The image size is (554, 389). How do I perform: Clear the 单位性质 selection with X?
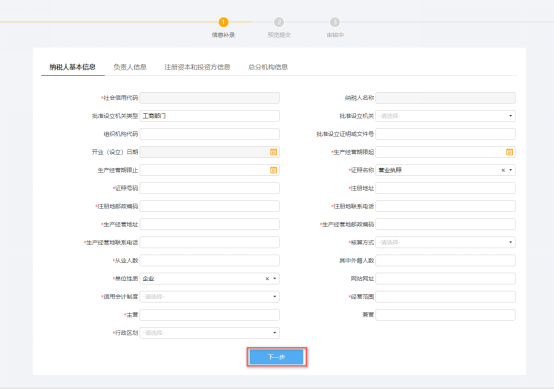click(267, 279)
